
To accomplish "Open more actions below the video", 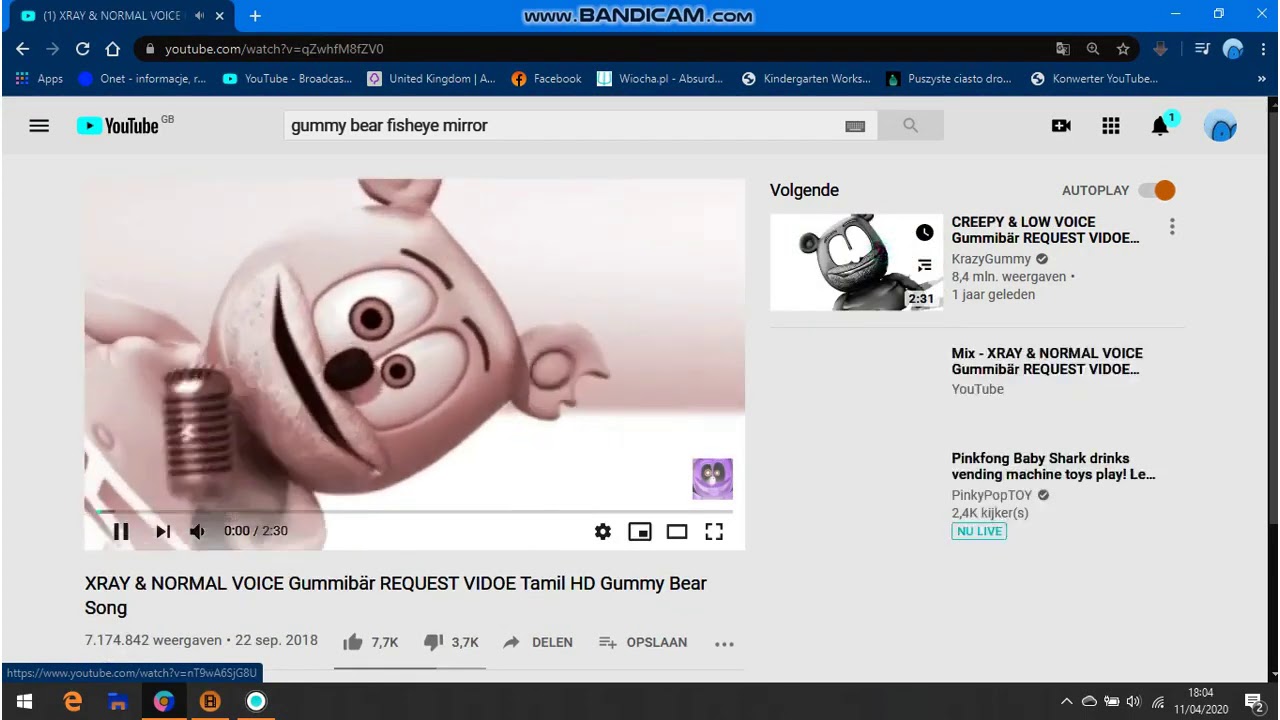I will (725, 643).
